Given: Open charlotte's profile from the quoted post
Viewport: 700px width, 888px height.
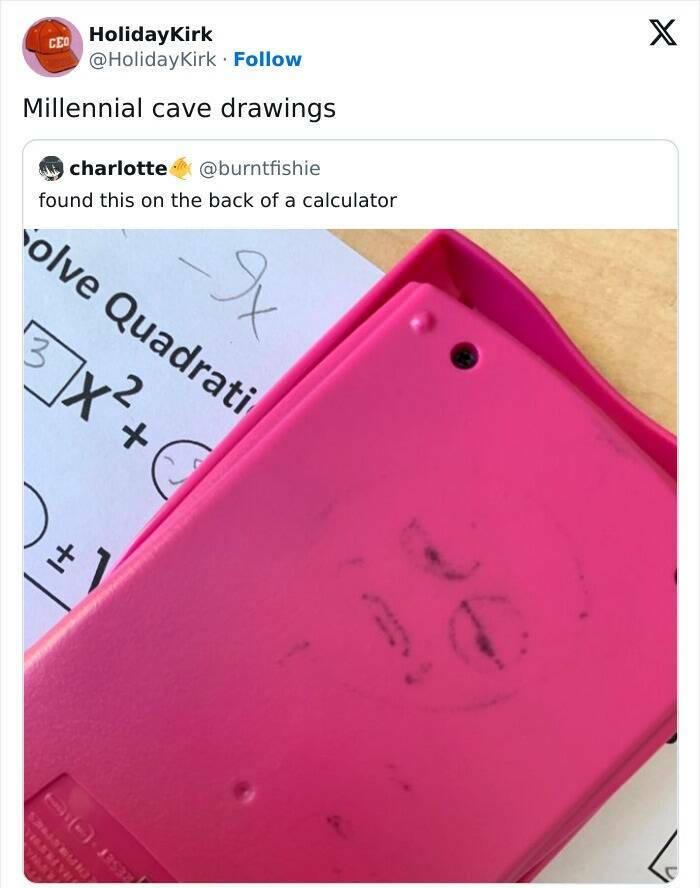Looking at the screenshot, I should point(118,168).
